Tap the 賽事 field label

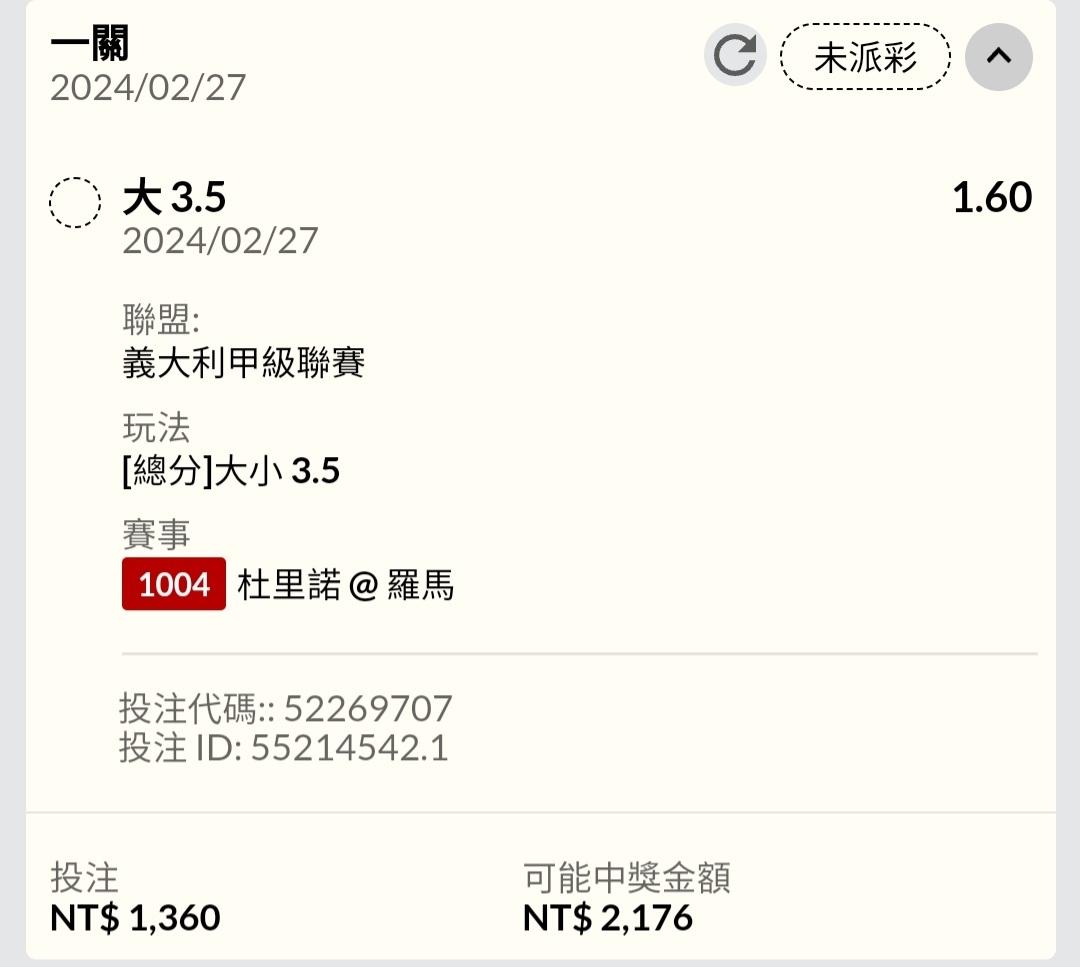tap(156, 535)
